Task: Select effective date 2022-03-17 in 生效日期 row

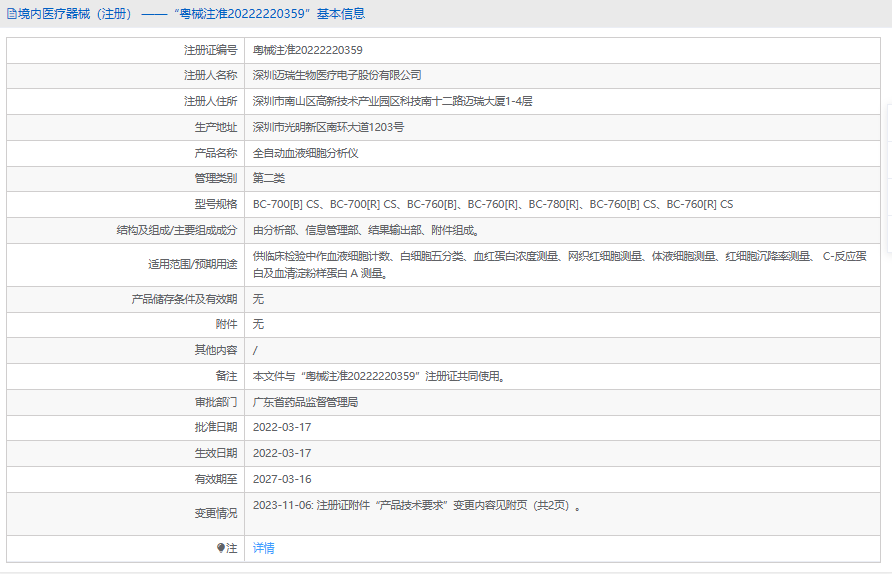Action: pyautogui.click(x=282, y=453)
